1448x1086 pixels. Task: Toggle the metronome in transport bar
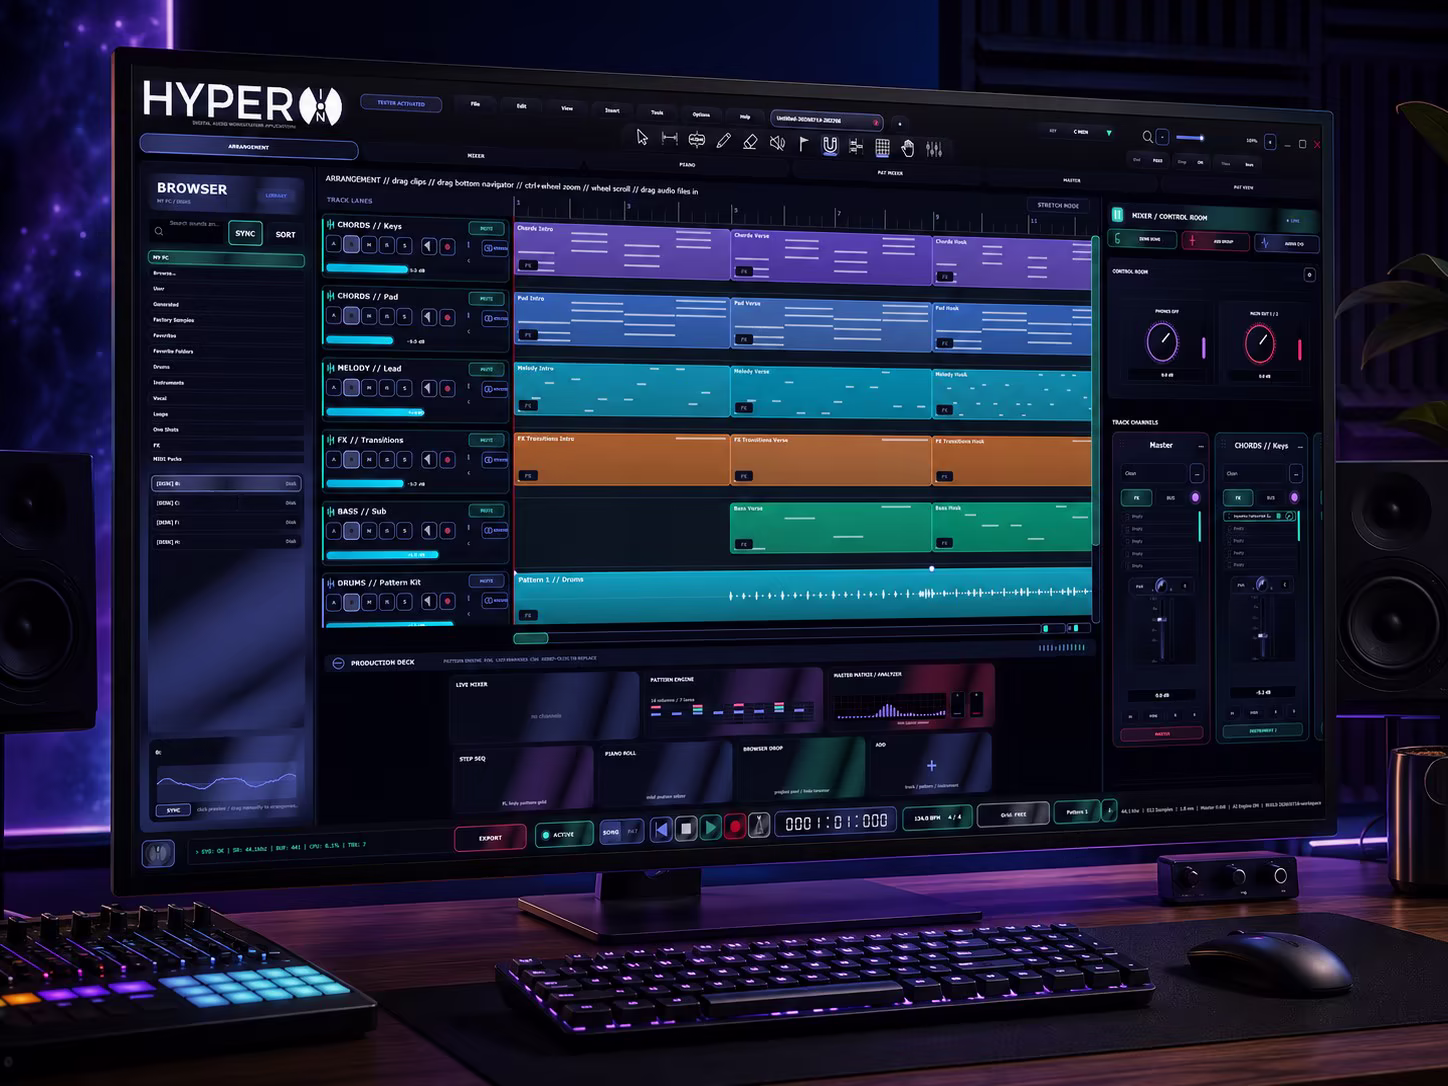(759, 825)
